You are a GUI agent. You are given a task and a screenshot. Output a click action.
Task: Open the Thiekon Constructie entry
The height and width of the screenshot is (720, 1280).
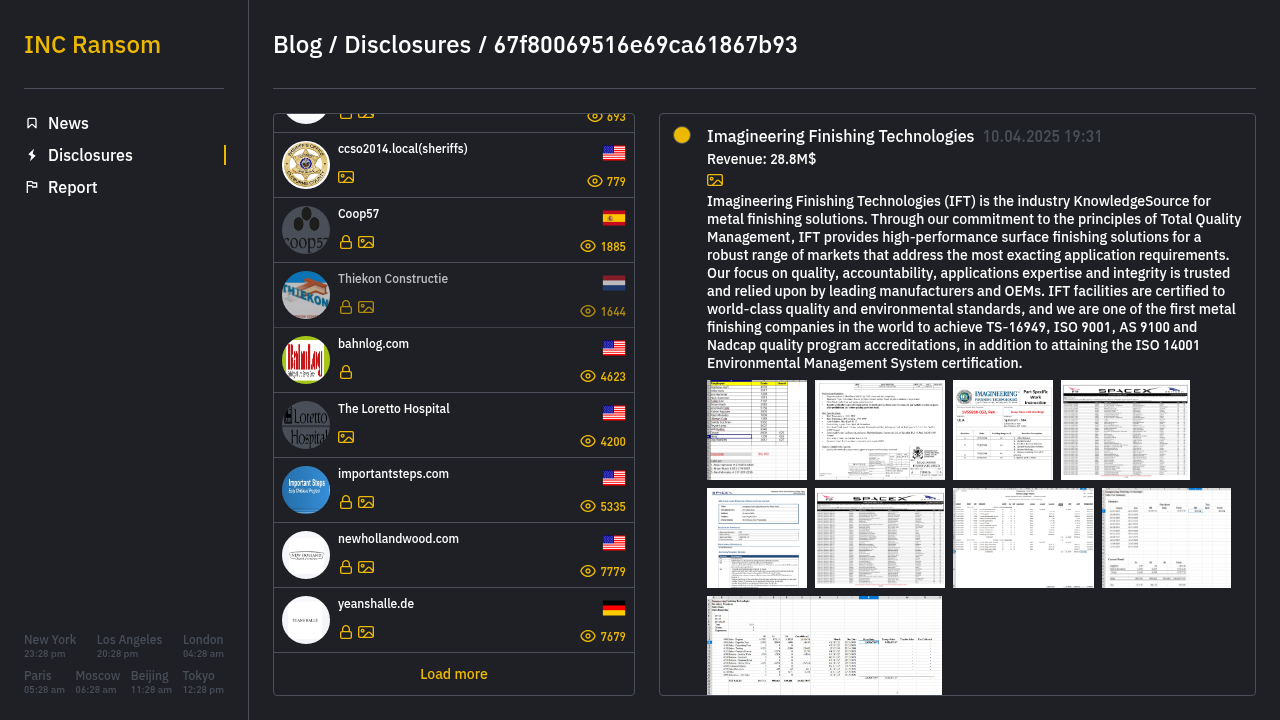pyautogui.click(x=454, y=295)
